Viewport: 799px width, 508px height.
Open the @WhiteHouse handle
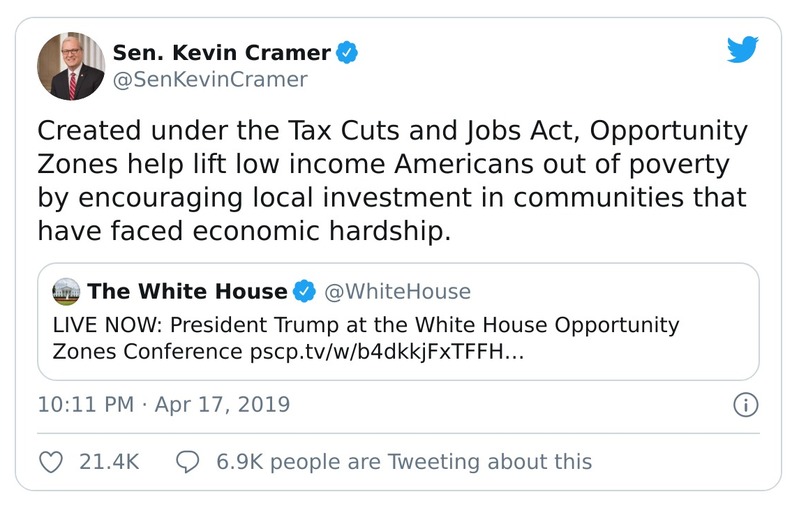point(398,291)
